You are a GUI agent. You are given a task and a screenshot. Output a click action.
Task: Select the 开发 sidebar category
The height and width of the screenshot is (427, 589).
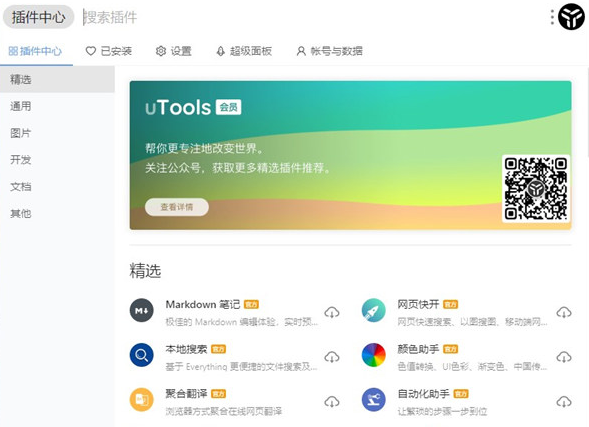tap(57, 160)
